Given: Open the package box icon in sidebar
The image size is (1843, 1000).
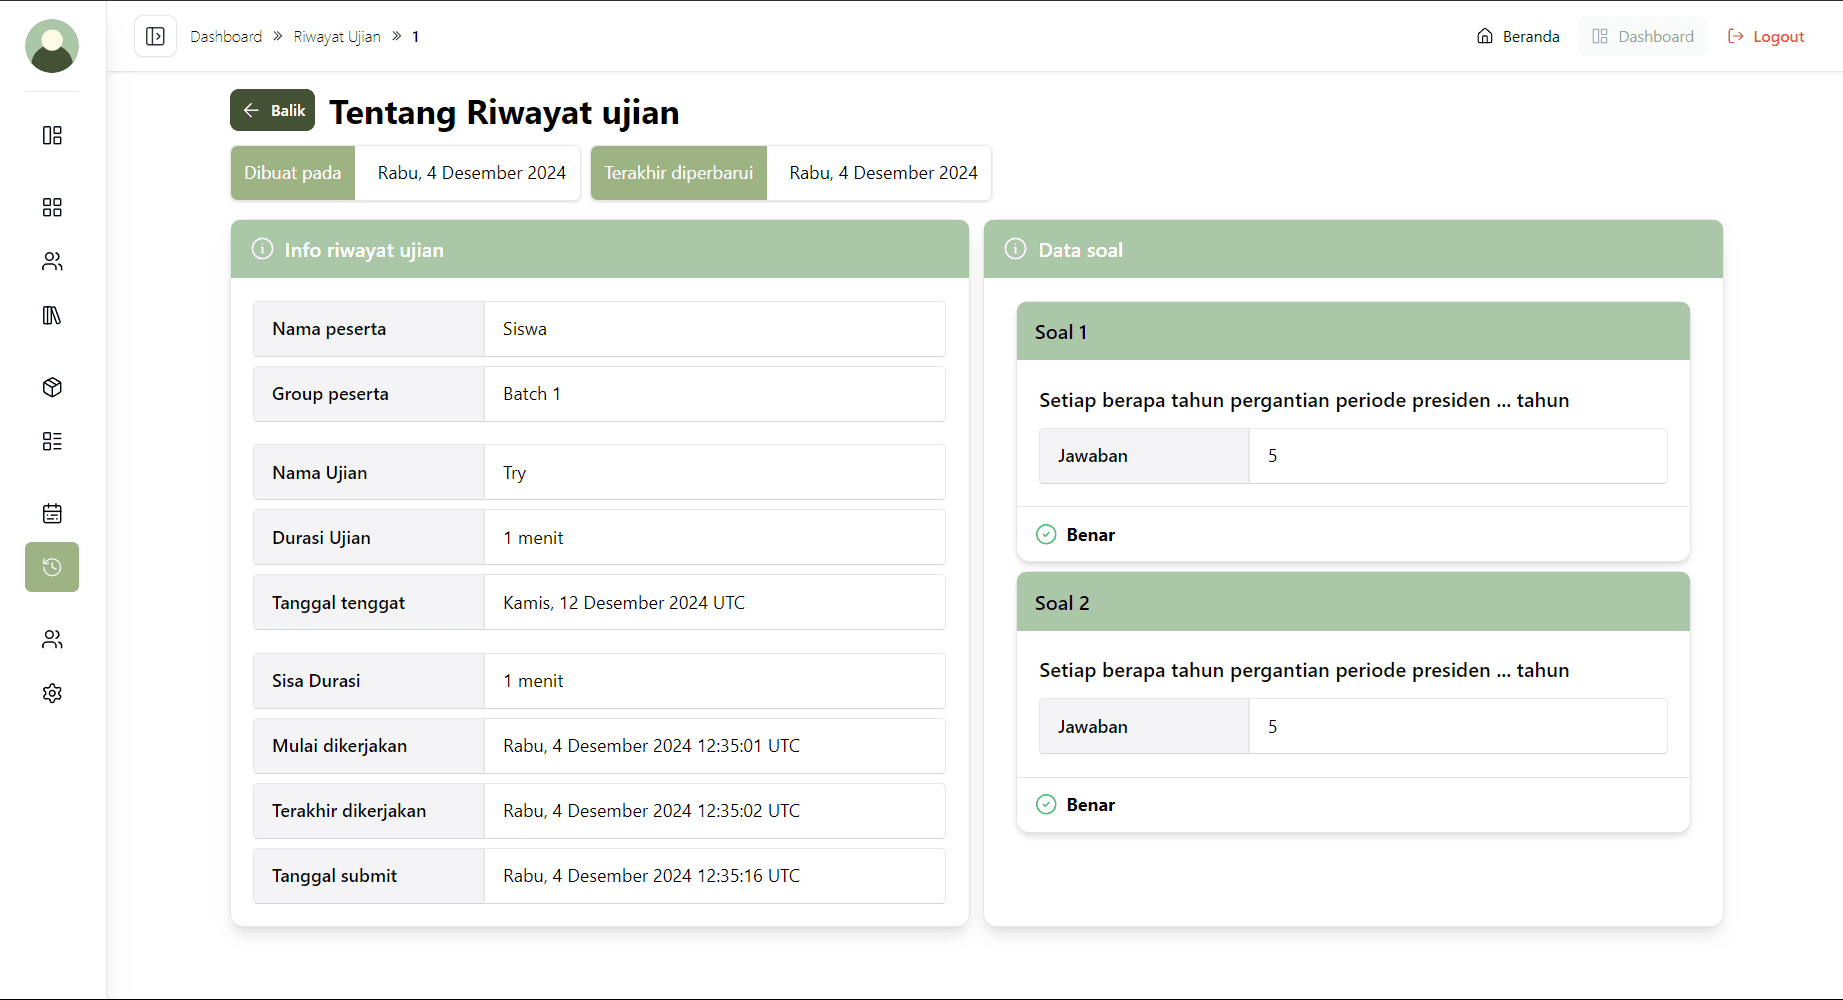Looking at the screenshot, I should point(52,387).
